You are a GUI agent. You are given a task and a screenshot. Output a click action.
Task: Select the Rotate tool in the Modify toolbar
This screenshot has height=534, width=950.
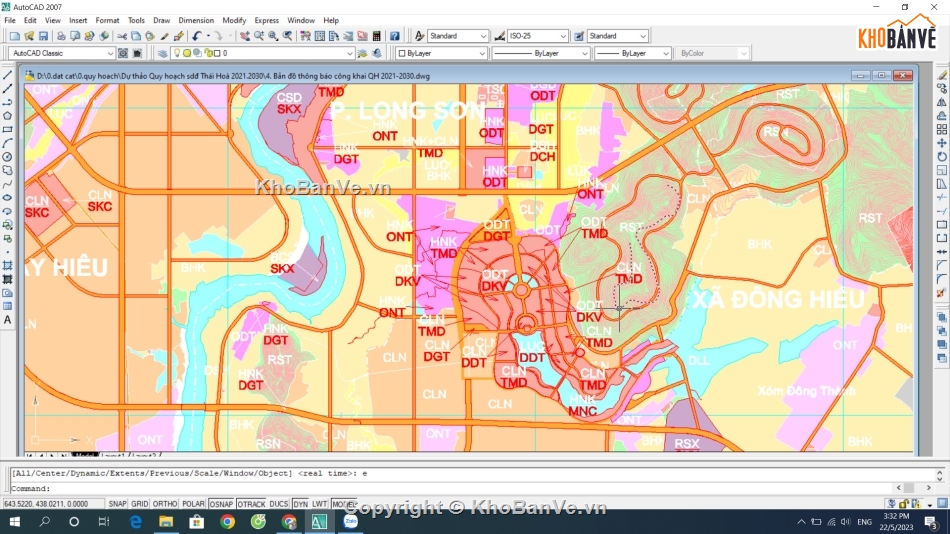click(x=942, y=157)
